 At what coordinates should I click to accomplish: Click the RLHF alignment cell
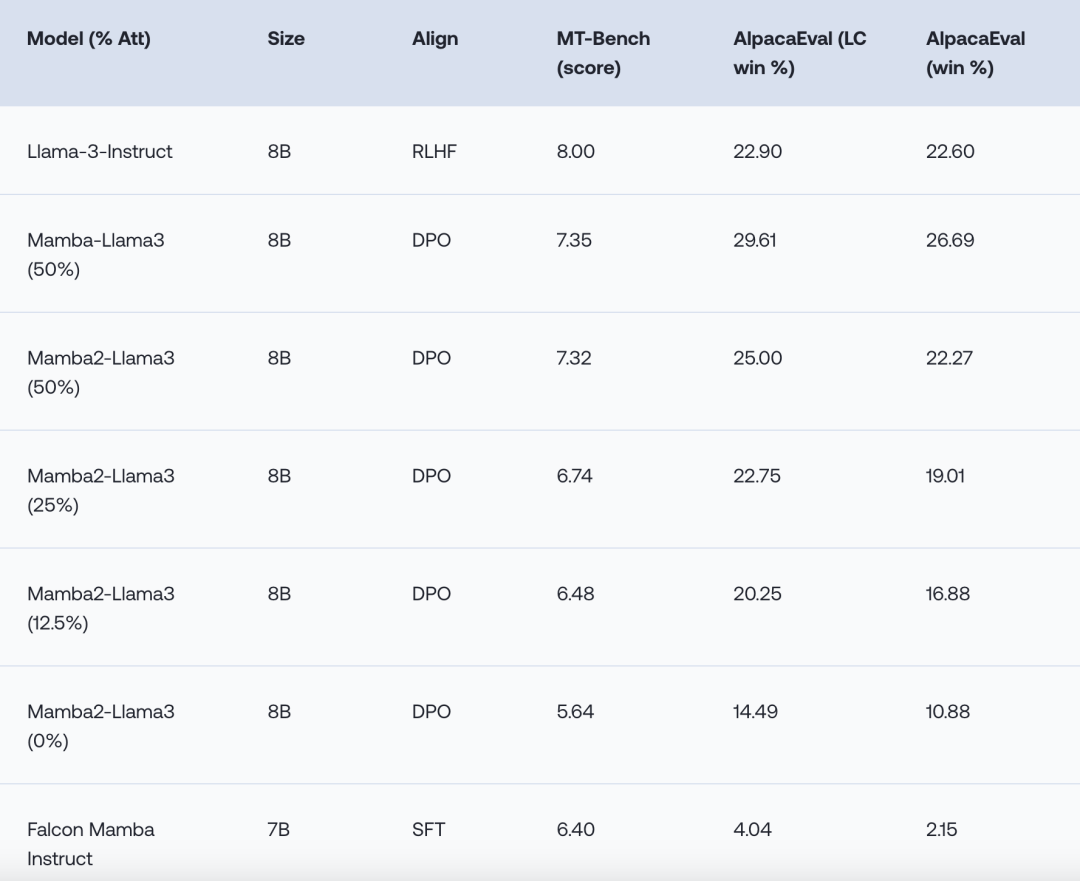(x=434, y=151)
